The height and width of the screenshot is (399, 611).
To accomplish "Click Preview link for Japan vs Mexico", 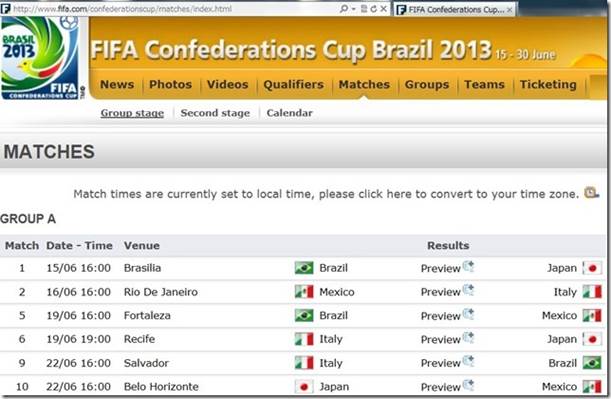I will pos(440,387).
